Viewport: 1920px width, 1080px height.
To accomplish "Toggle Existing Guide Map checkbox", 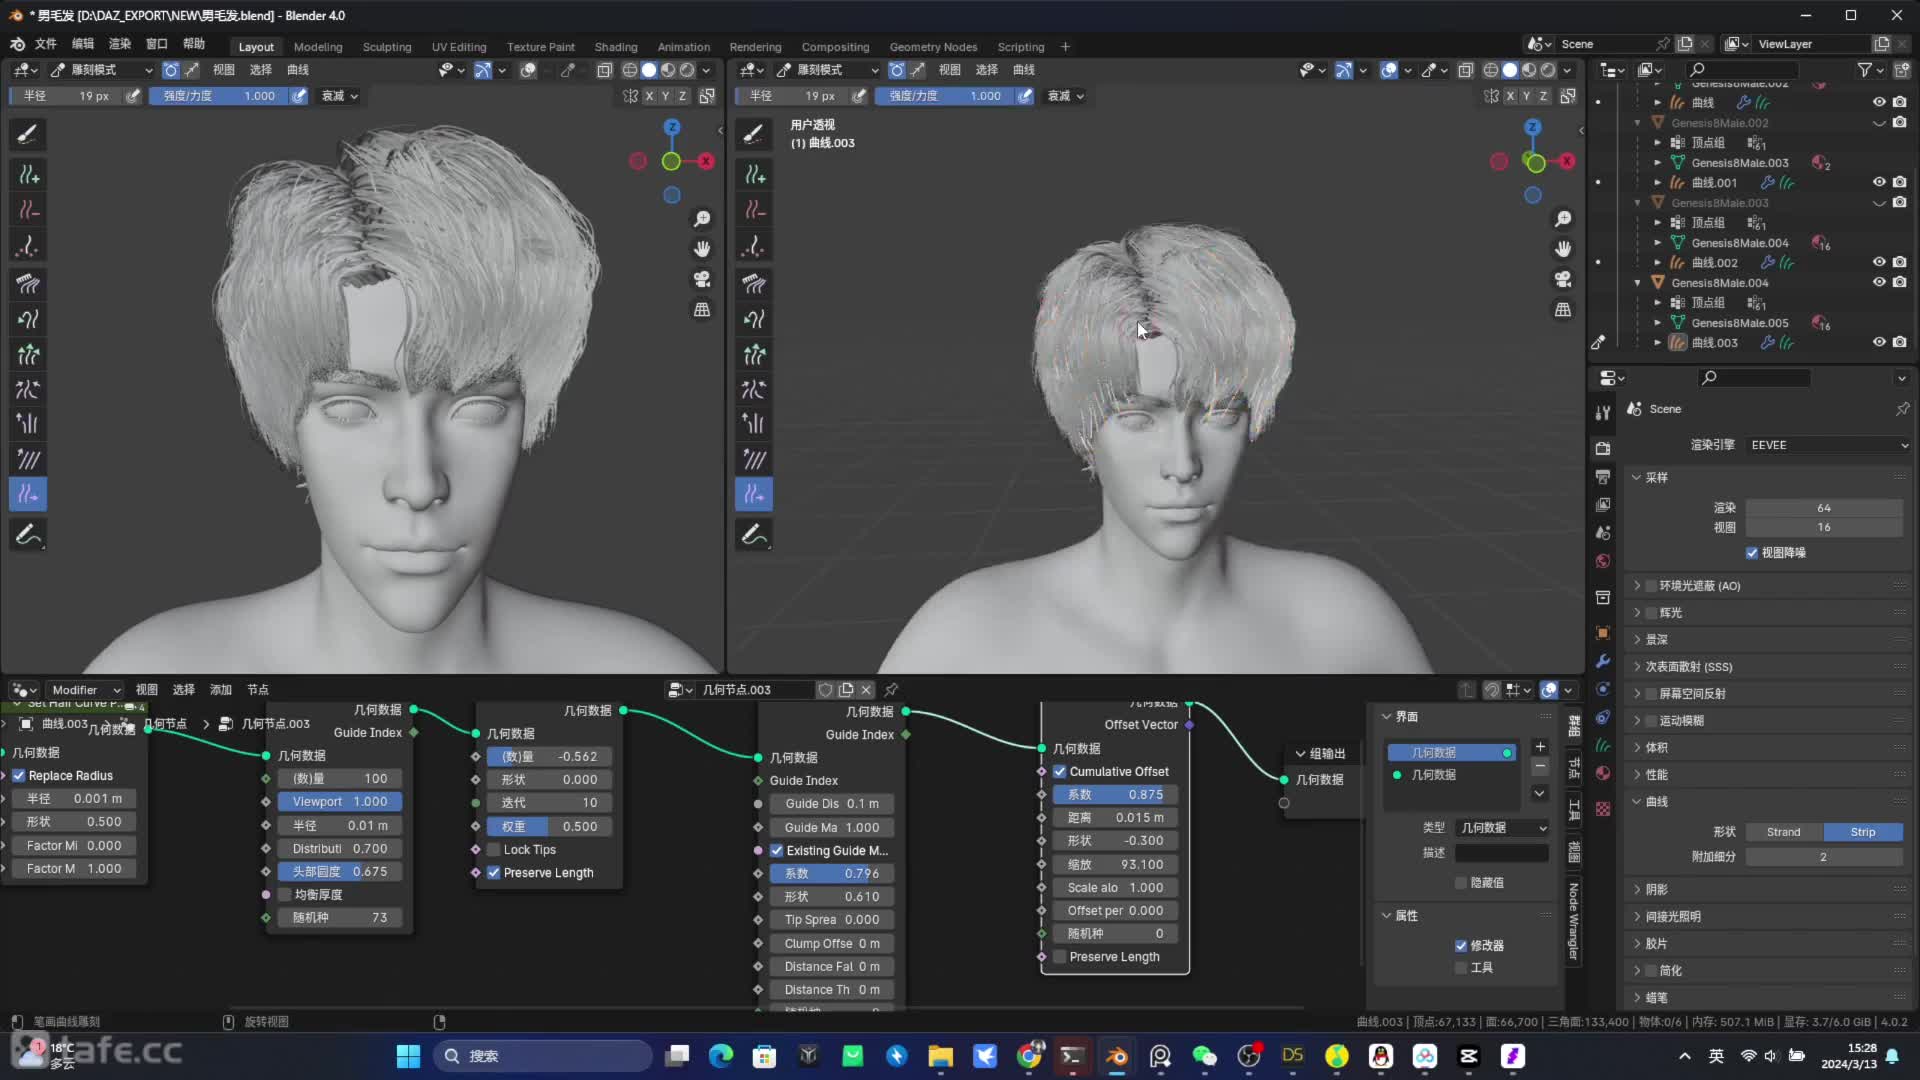I will tap(777, 851).
